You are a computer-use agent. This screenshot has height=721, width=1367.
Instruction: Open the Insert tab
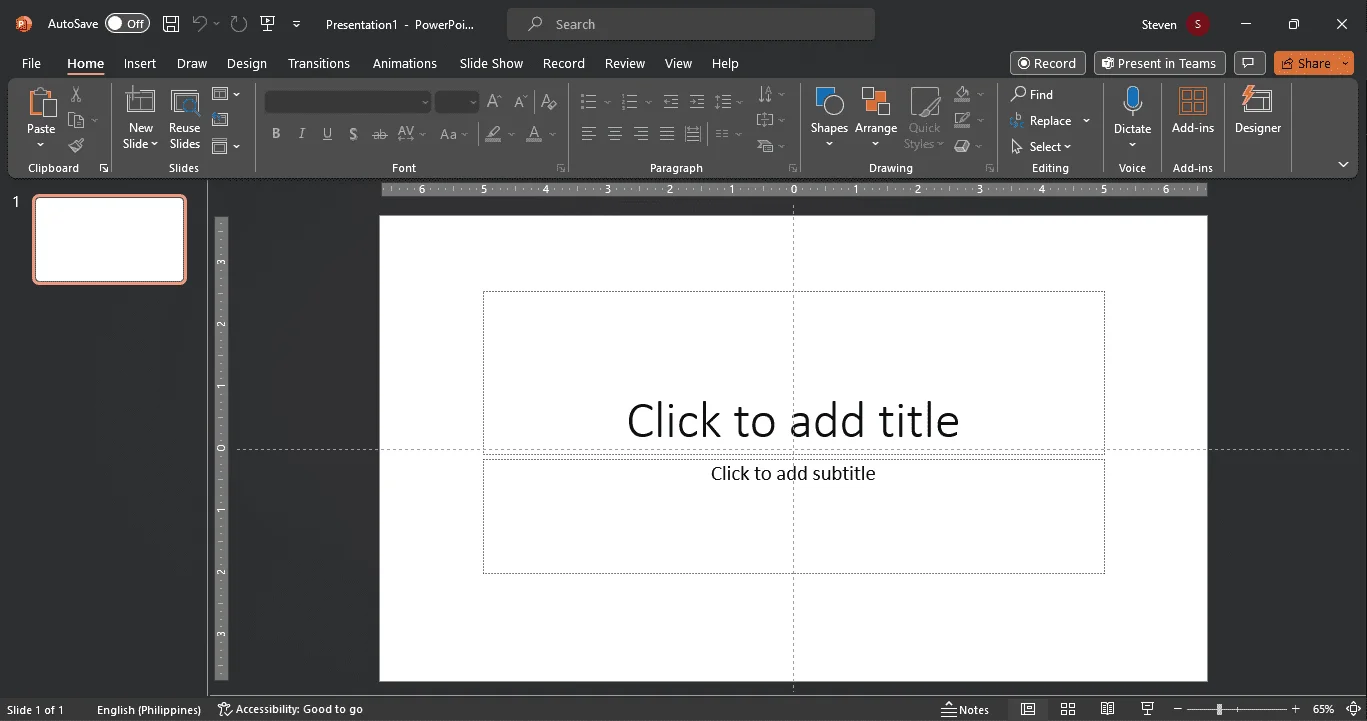tap(140, 63)
